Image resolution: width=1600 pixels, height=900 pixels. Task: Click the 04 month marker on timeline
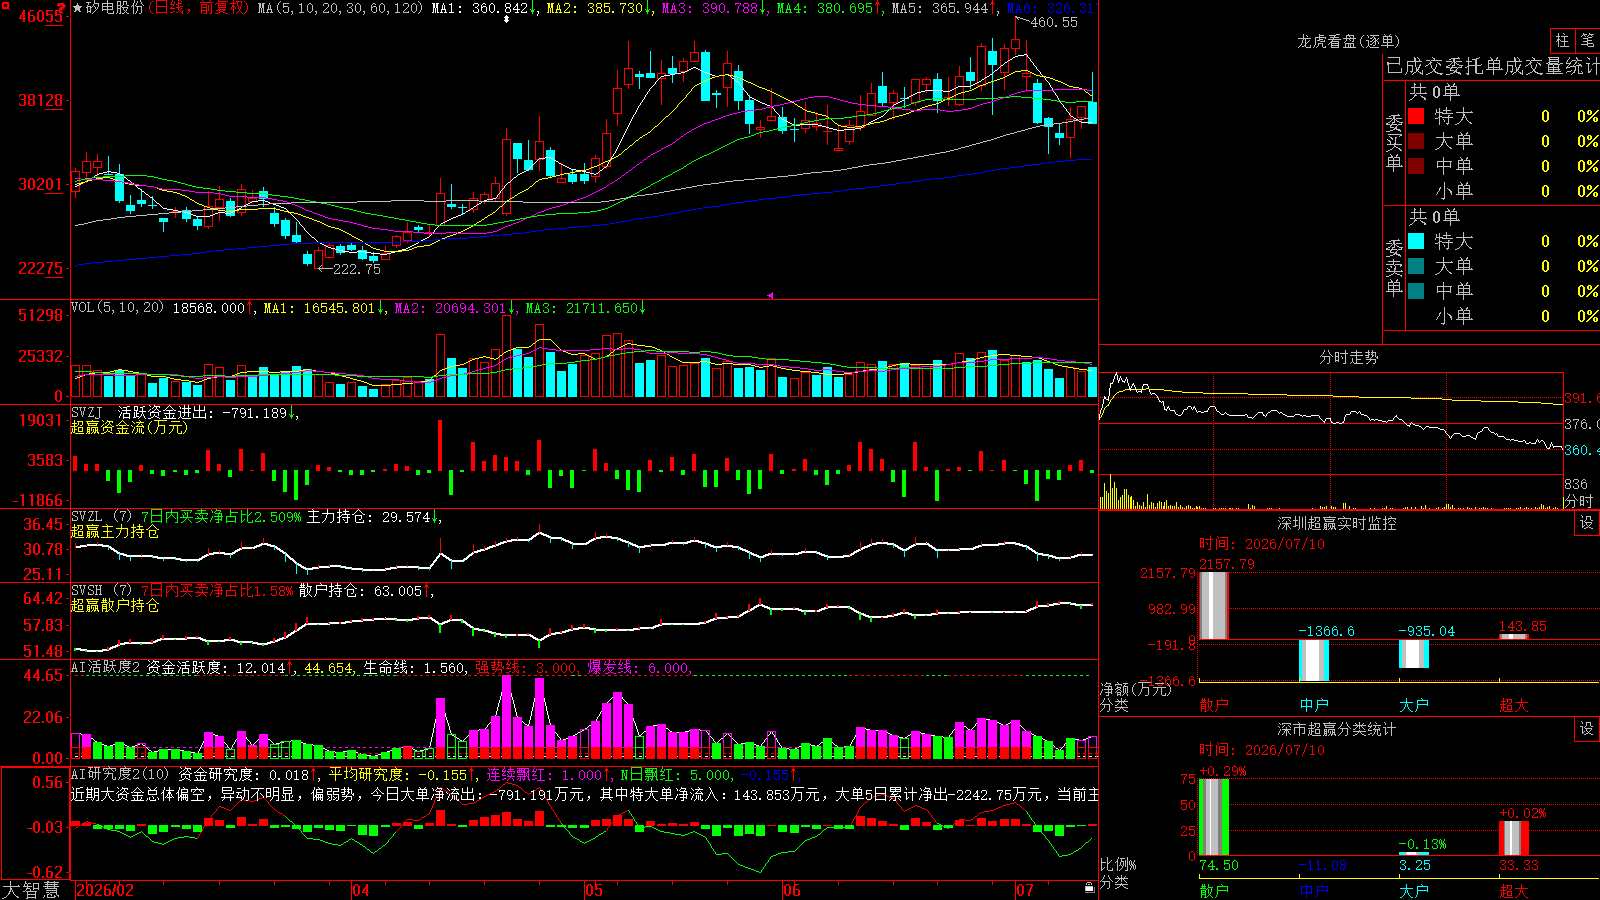[x=361, y=890]
